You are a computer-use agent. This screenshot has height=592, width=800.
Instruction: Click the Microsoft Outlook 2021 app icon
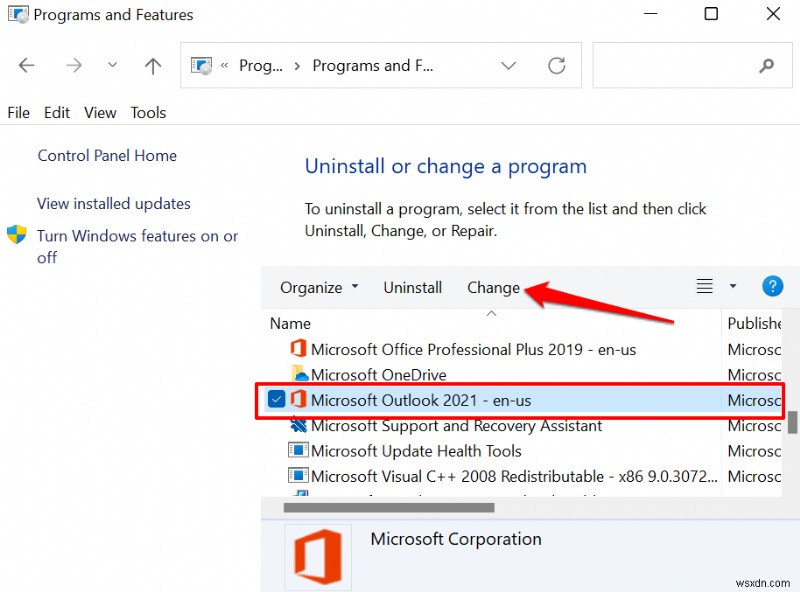click(298, 400)
